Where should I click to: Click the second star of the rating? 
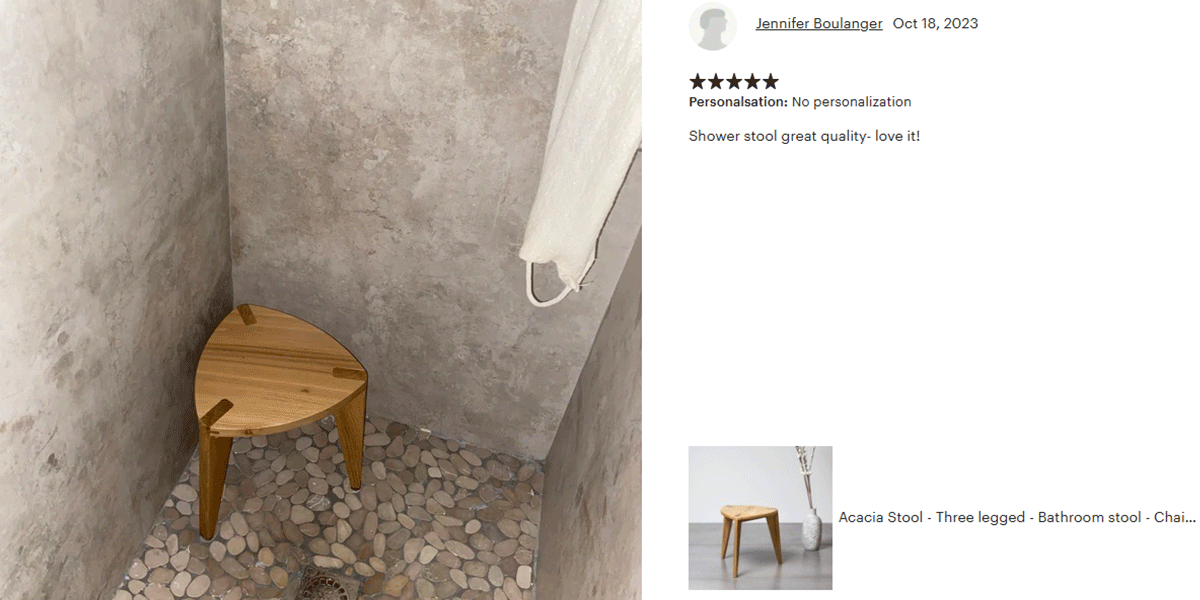coord(715,81)
